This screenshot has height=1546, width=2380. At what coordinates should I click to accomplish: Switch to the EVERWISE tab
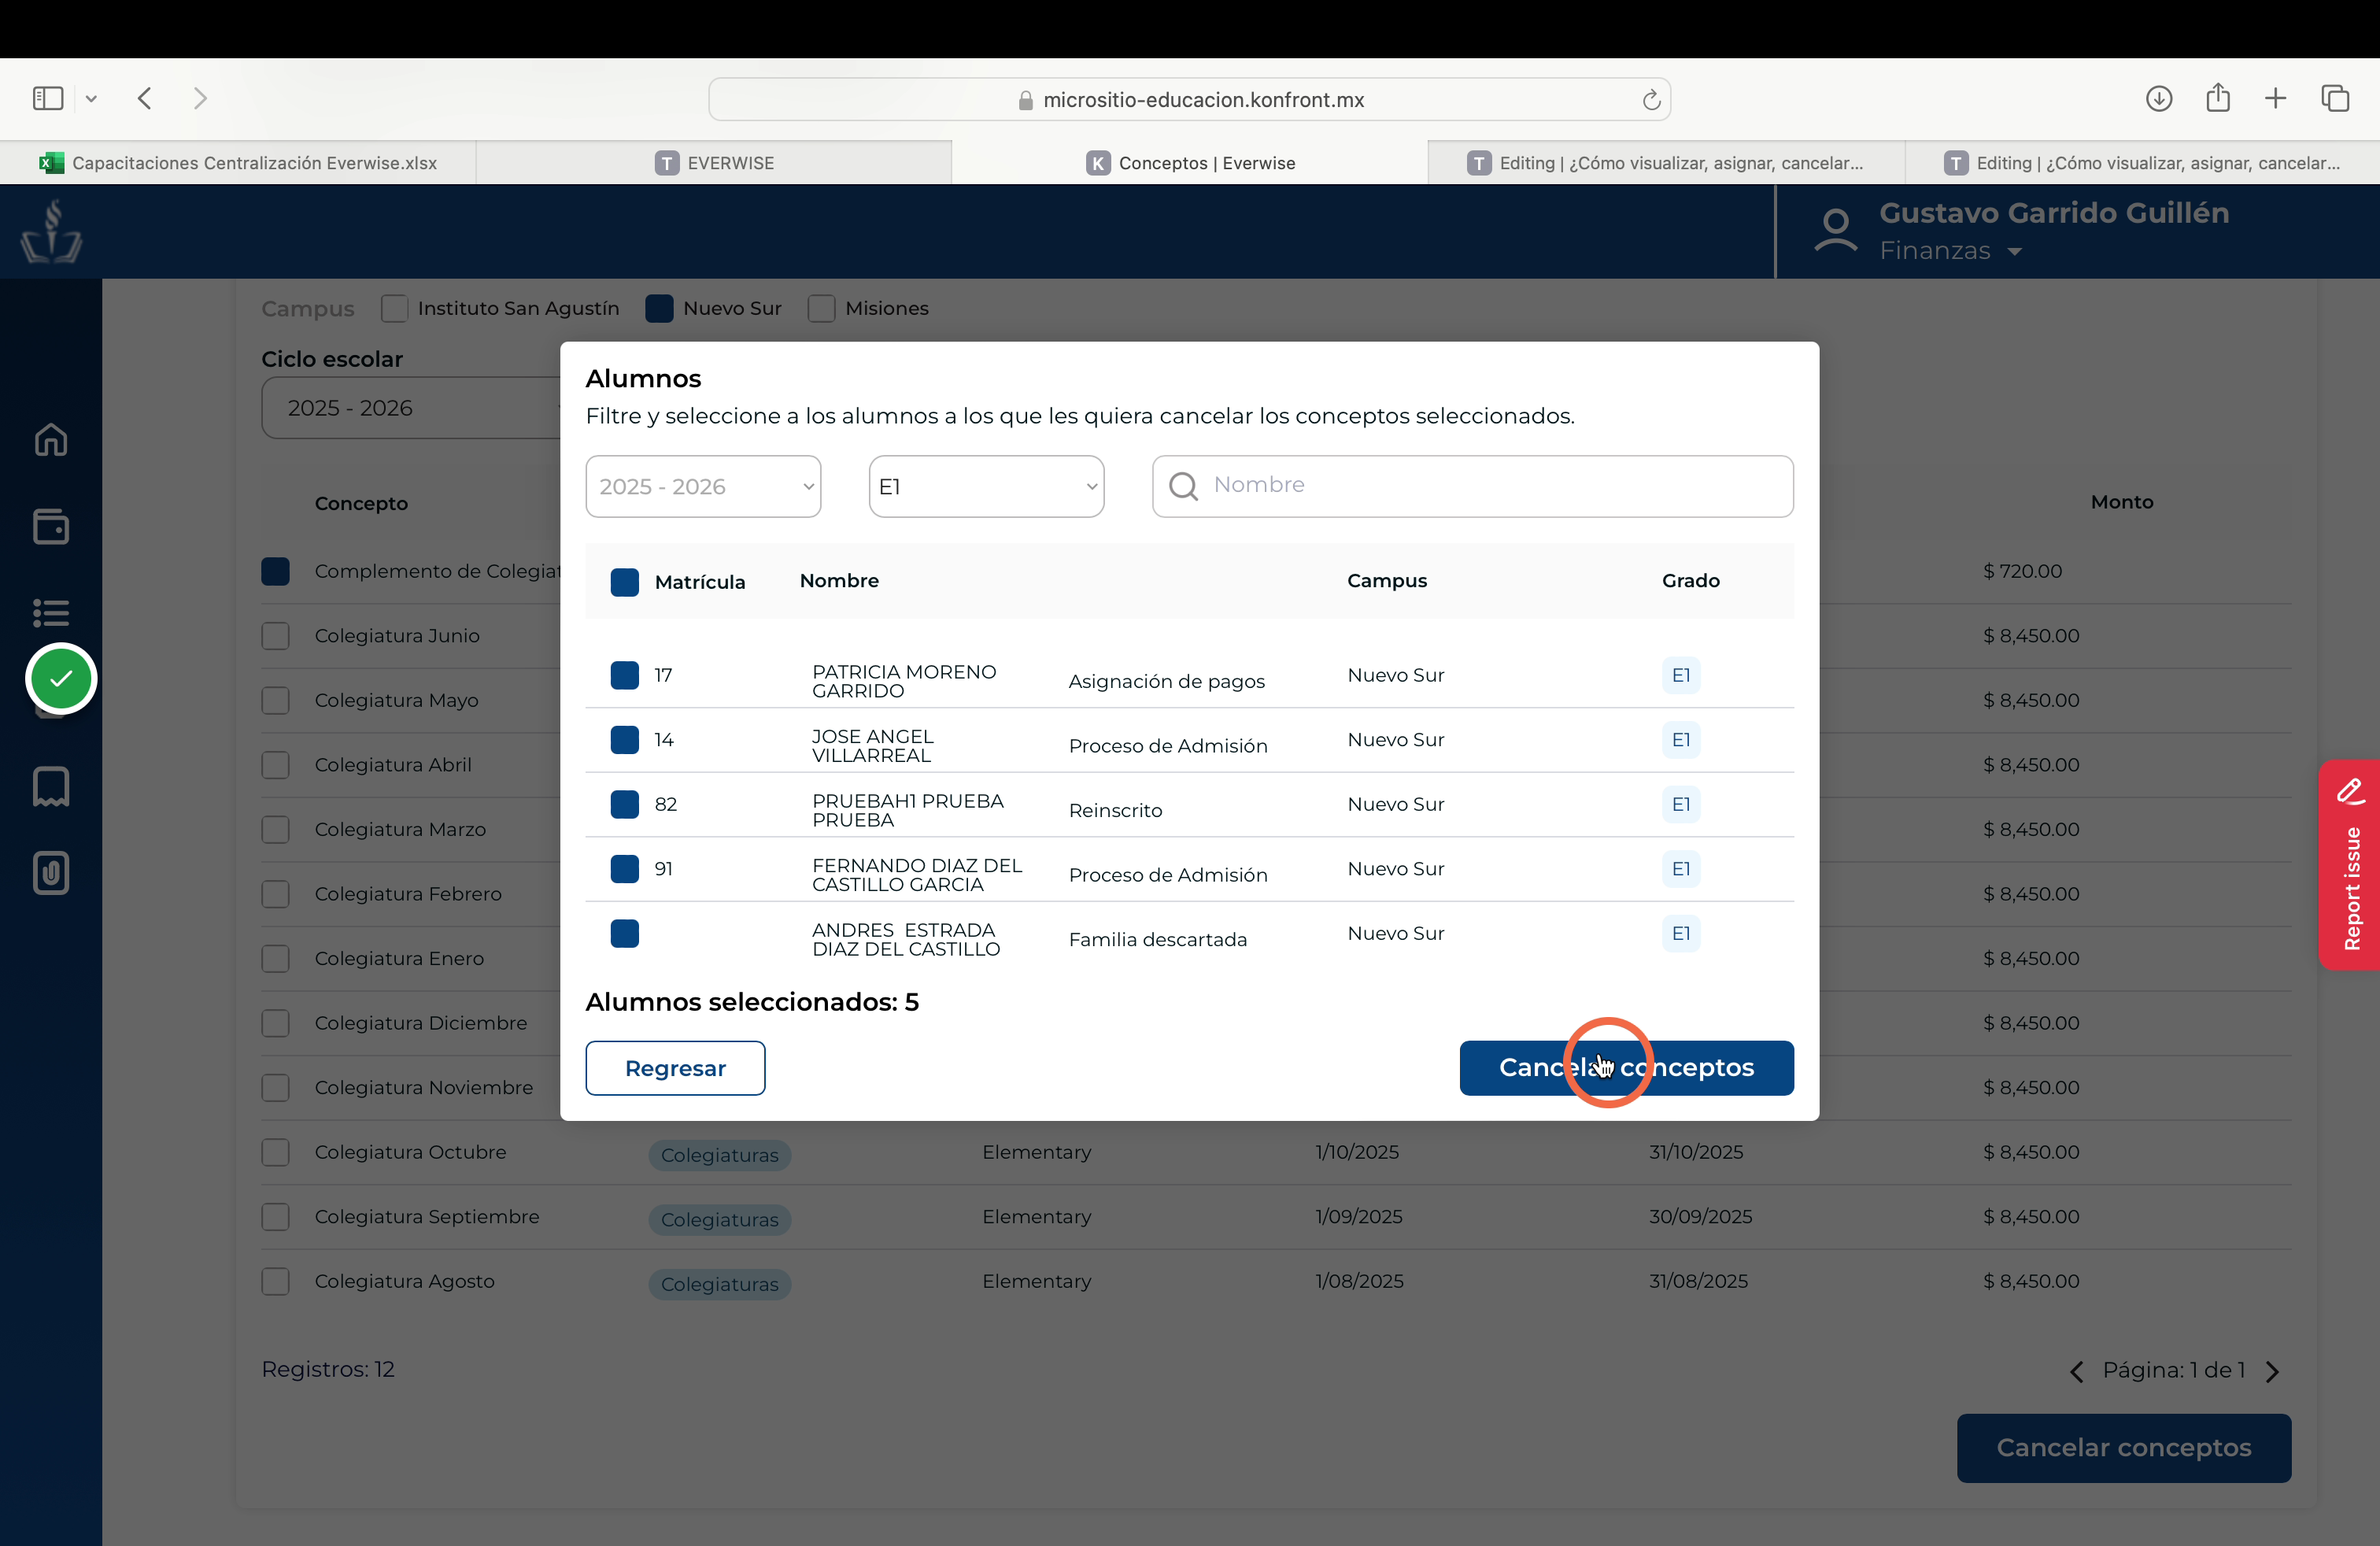click(x=714, y=163)
